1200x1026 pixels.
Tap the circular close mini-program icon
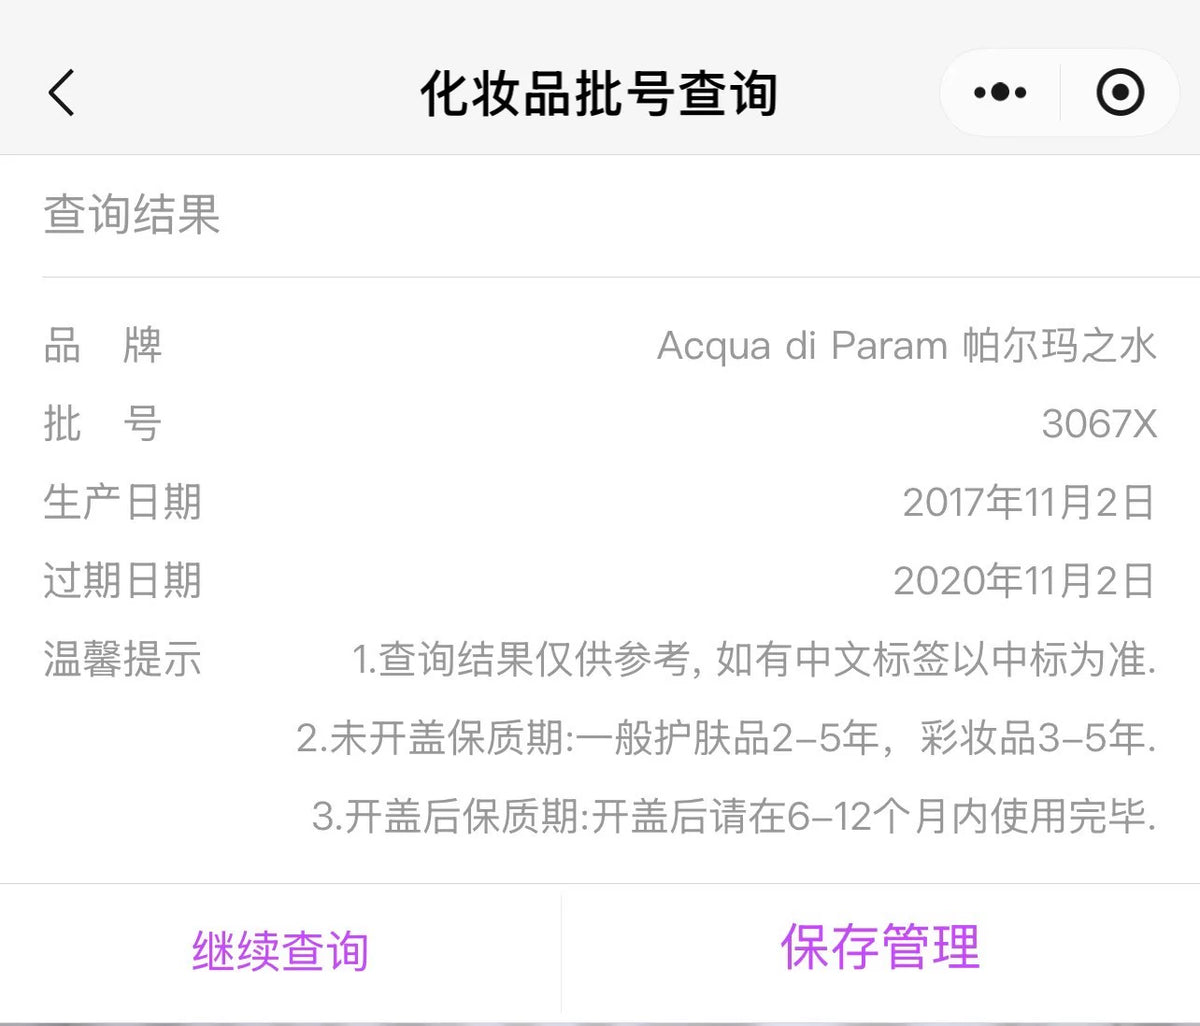1120,93
